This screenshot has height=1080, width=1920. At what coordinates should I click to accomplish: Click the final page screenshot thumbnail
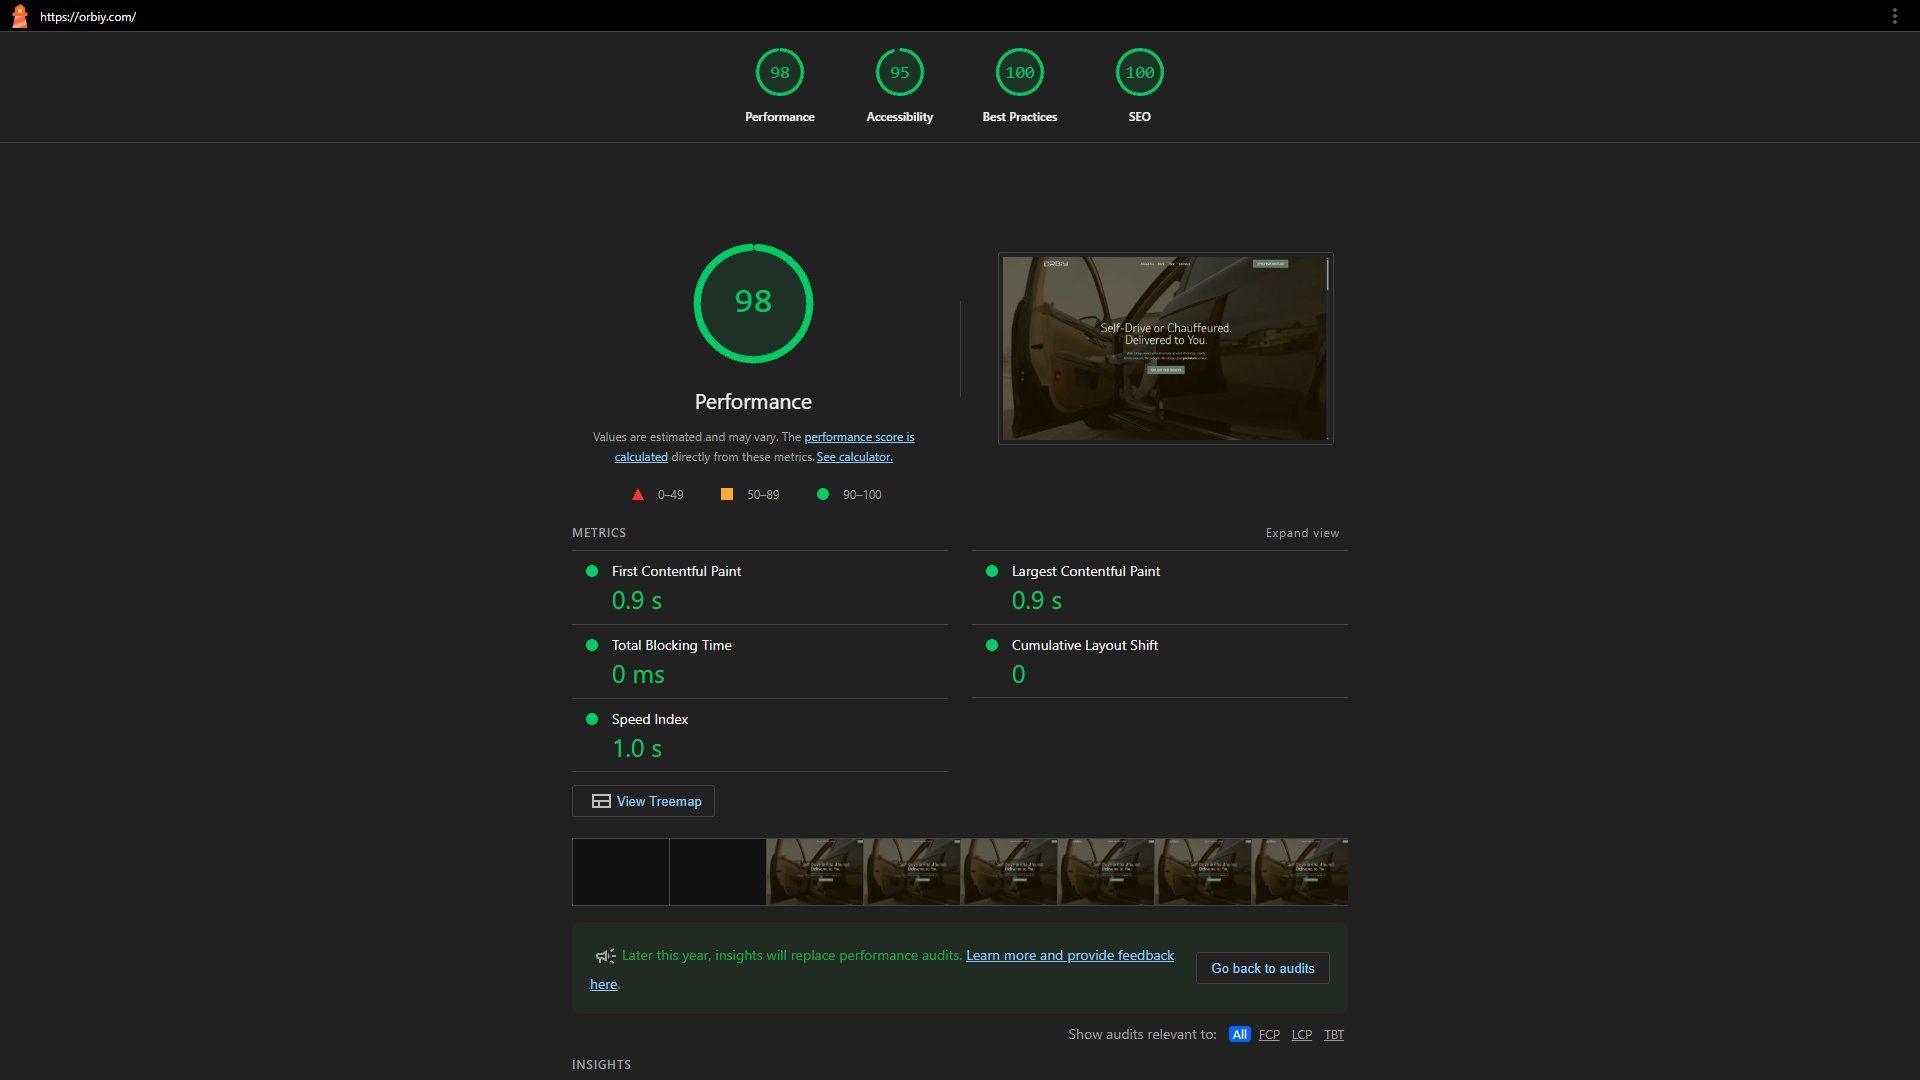(1165, 348)
